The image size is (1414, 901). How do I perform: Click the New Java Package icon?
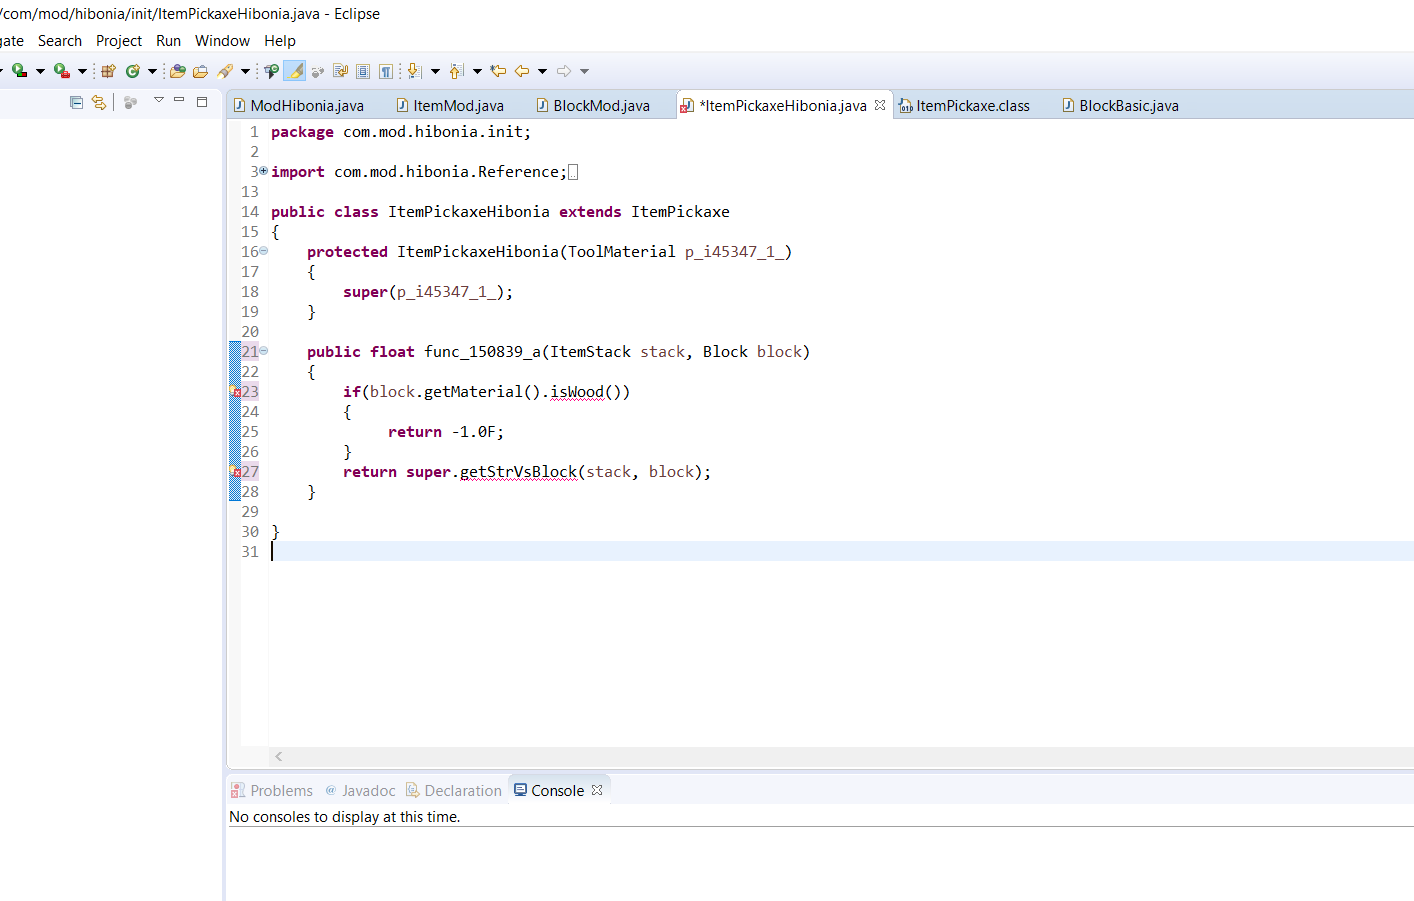tap(108, 71)
